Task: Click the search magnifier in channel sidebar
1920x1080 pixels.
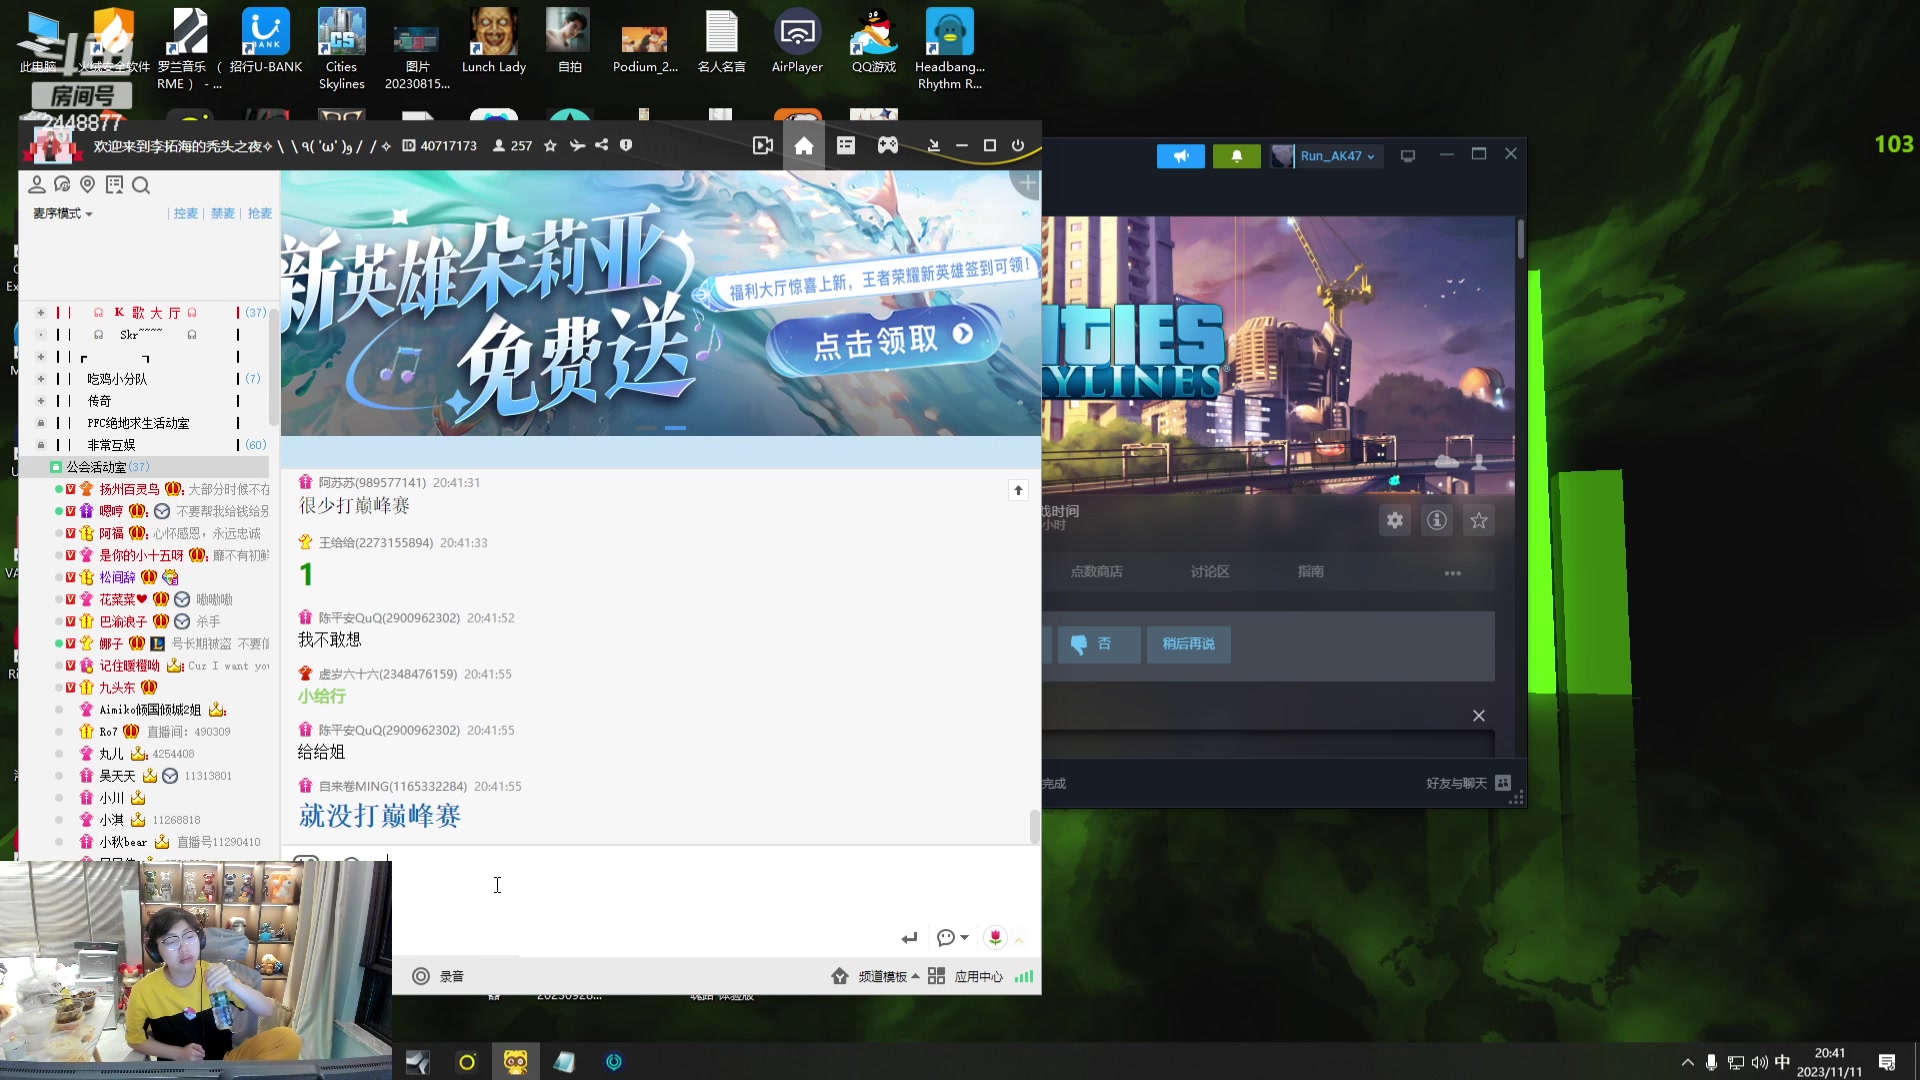Action: 141,185
